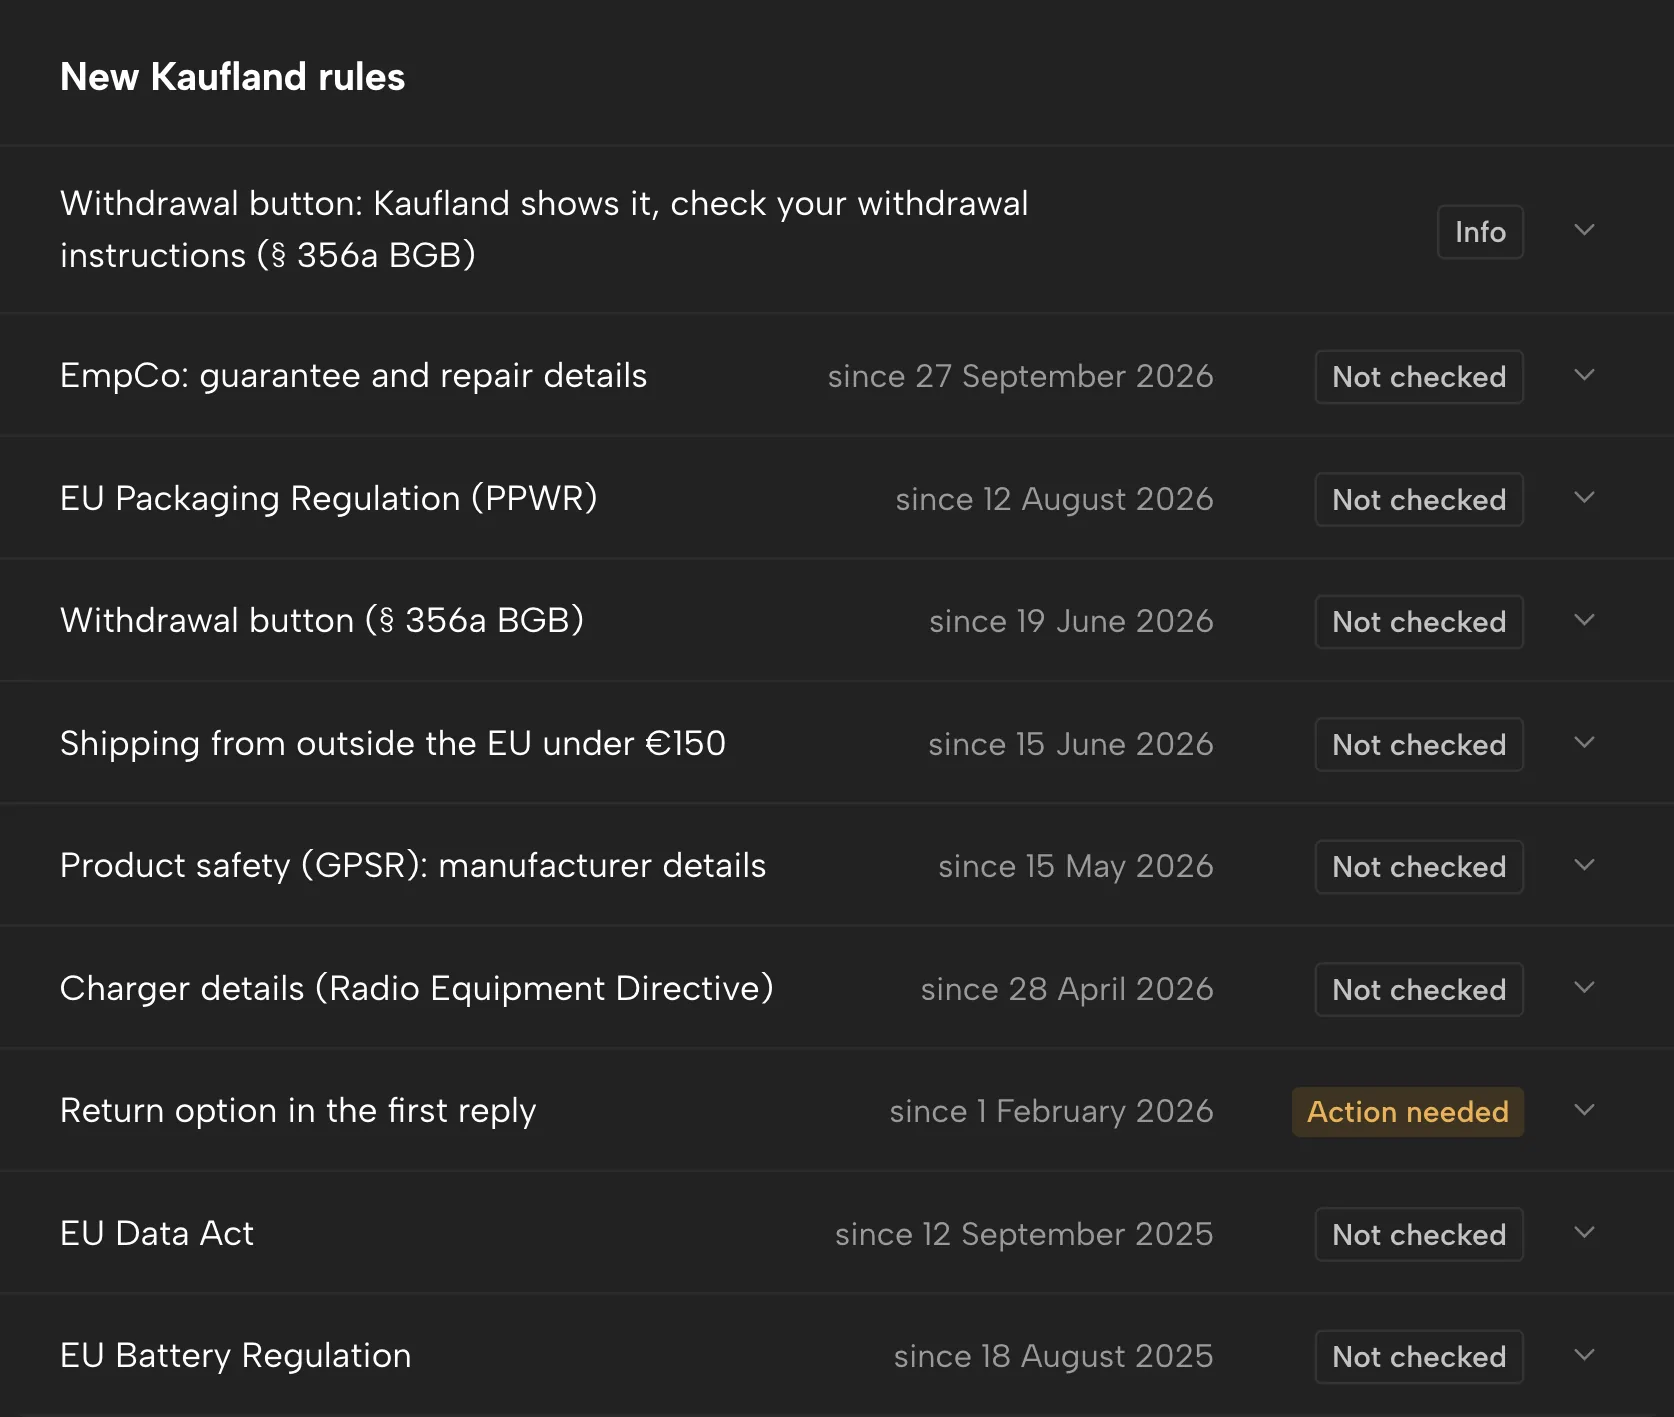Click the 'since 1 February 2026' date
The image size is (1674, 1417).
(1052, 1111)
